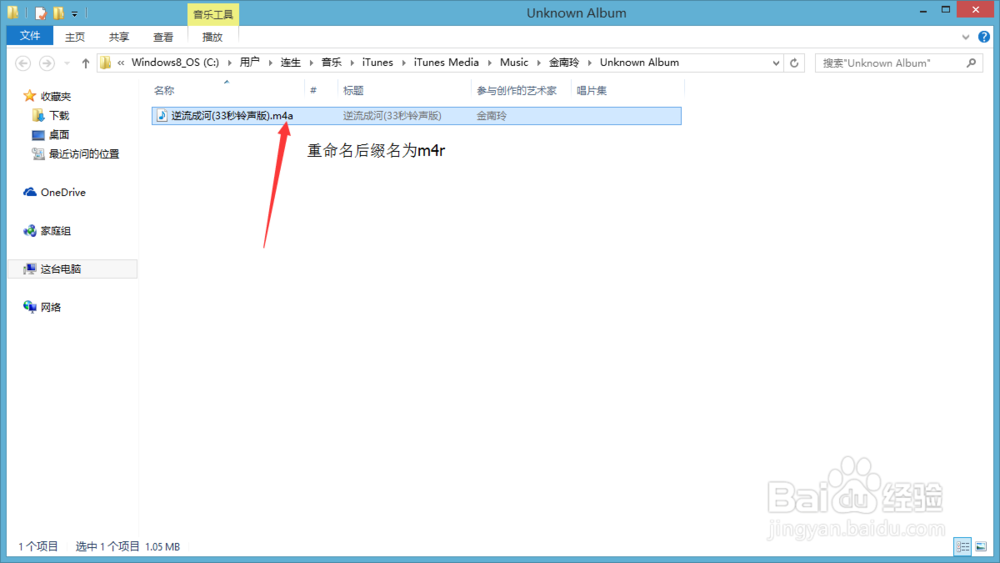
Task: Switch to details view via status bar icon
Action: tap(962, 546)
